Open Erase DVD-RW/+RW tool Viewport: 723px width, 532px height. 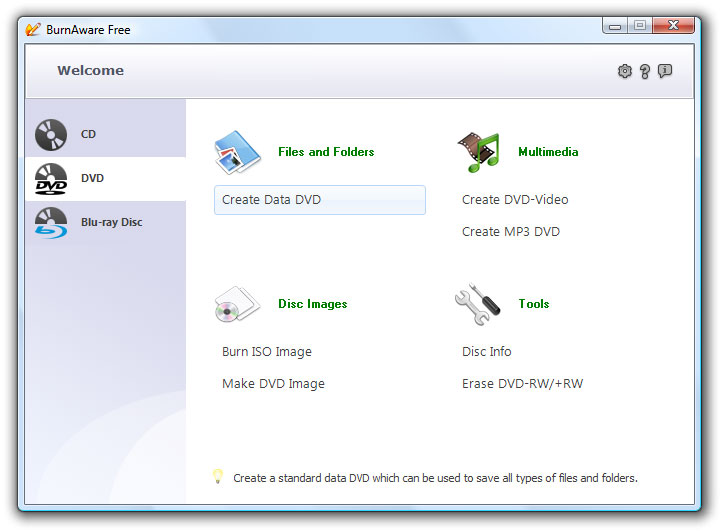point(522,384)
